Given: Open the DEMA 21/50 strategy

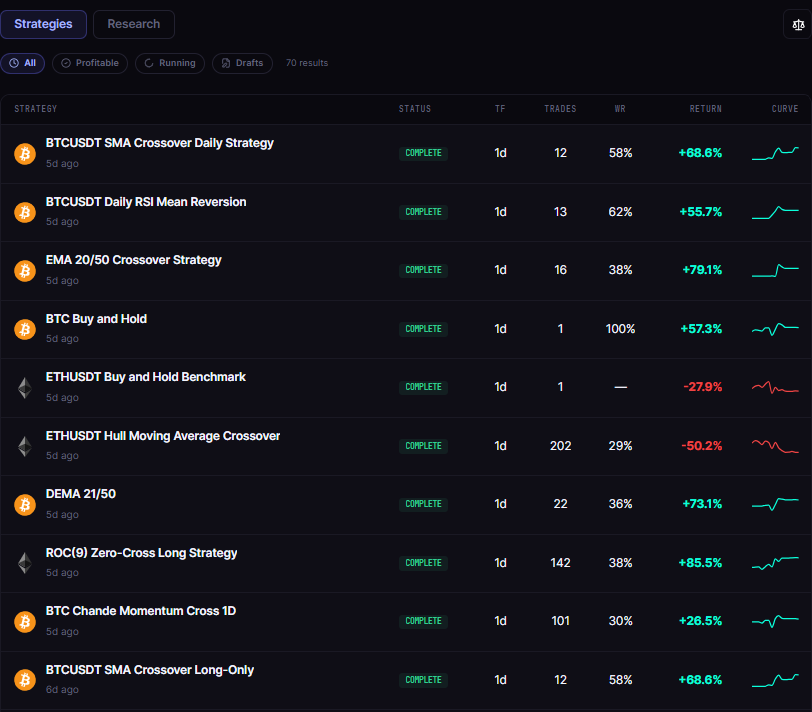Looking at the screenshot, I should [x=81, y=494].
